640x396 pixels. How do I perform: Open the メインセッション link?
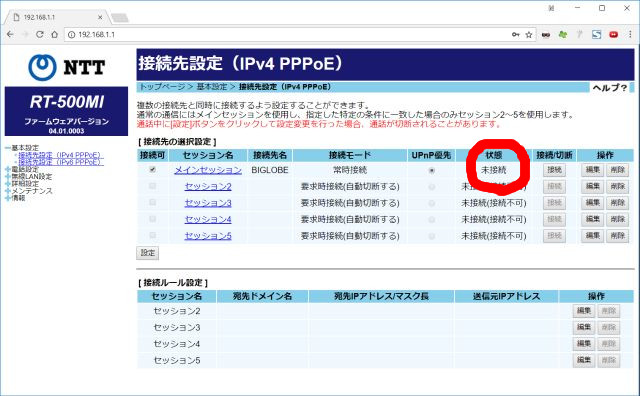click(208, 170)
